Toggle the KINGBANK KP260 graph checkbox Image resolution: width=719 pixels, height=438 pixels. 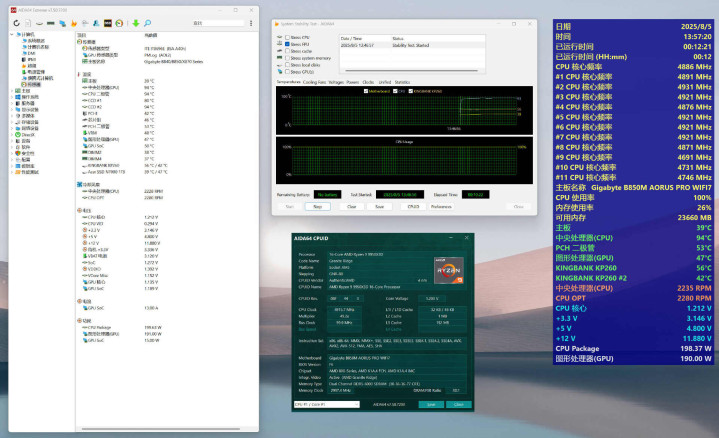pyautogui.click(x=410, y=91)
